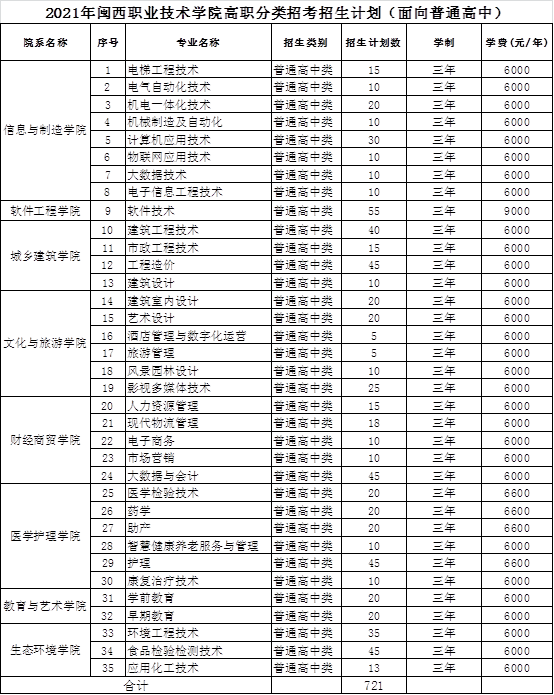Select the 酒店管理与数字化运营 cell

198,336
